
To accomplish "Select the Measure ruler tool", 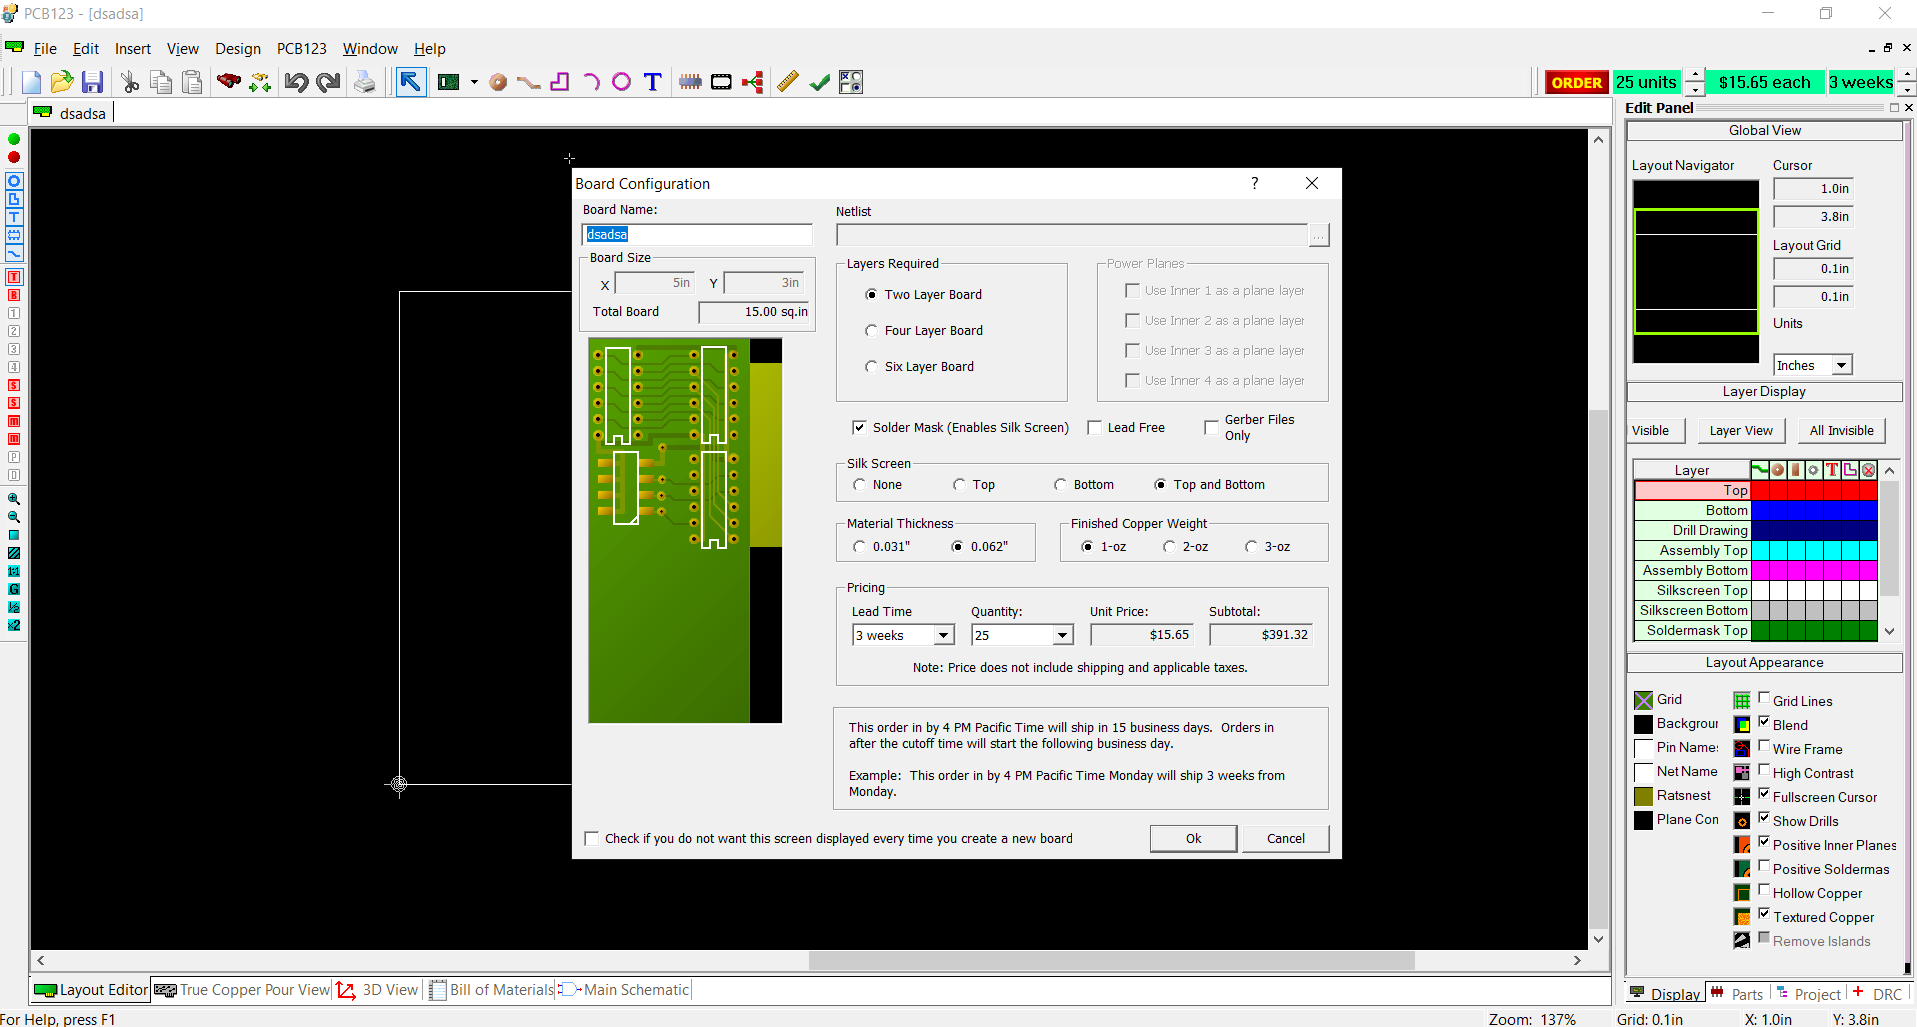I will (x=788, y=82).
